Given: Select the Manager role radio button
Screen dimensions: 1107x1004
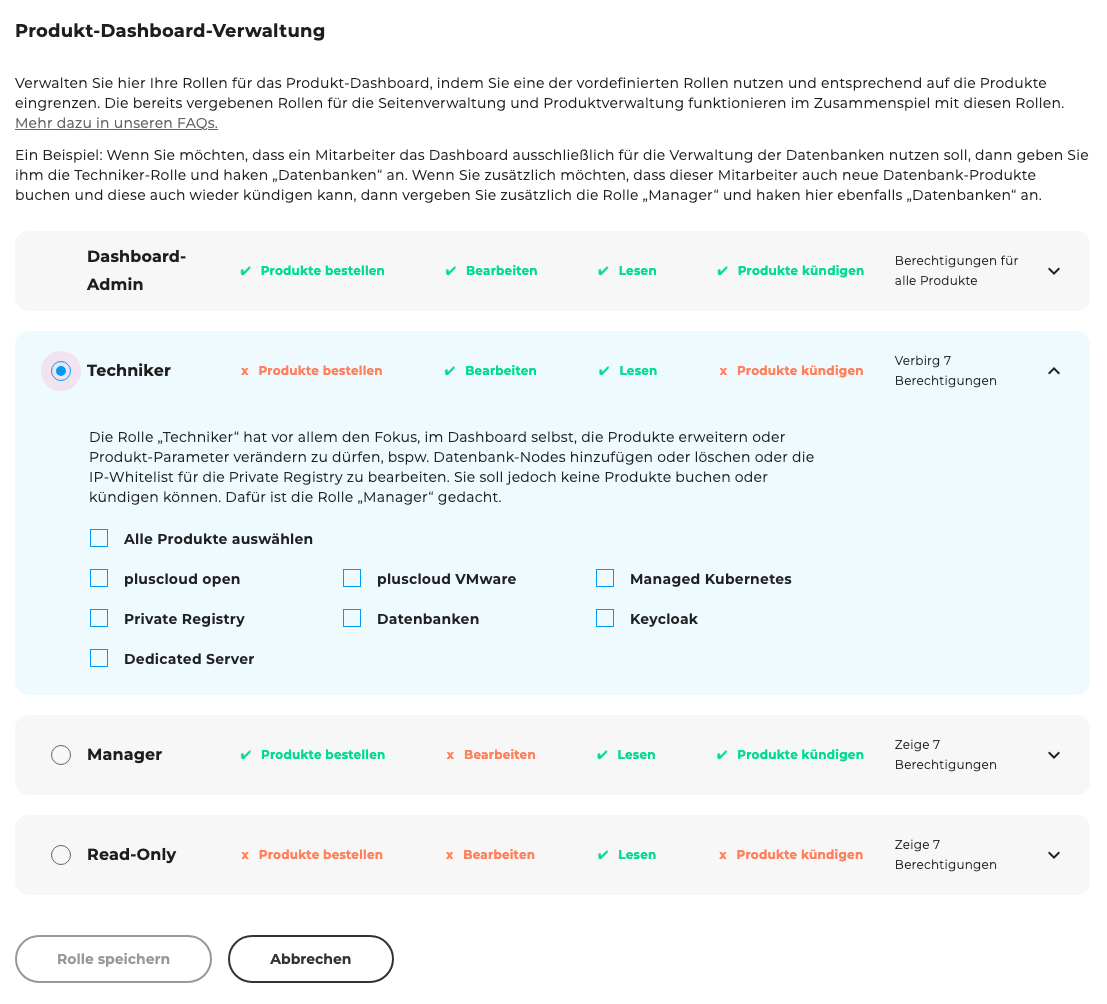Looking at the screenshot, I should pyautogui.click(x=60, y=754).
